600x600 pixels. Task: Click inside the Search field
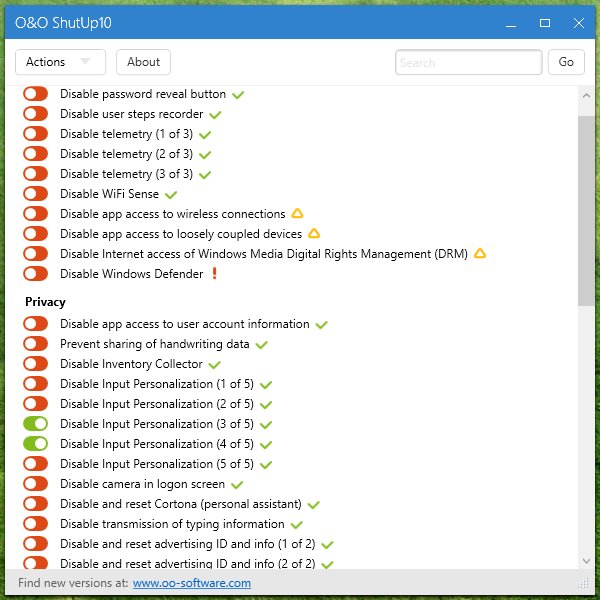pyautogui.click(x=469, y=62)
